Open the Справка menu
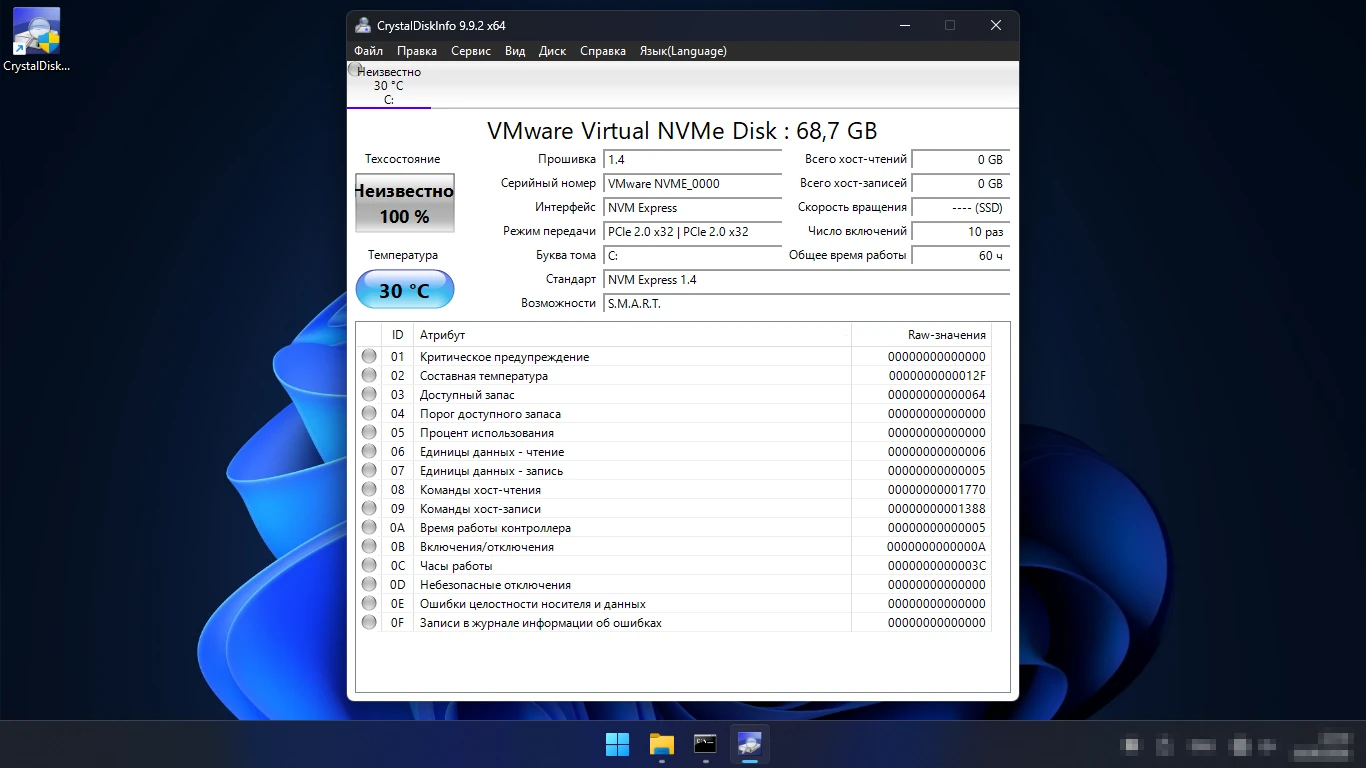Image resolution: width=1366 pixels, height=768 pixels. [x=603, y=51]
